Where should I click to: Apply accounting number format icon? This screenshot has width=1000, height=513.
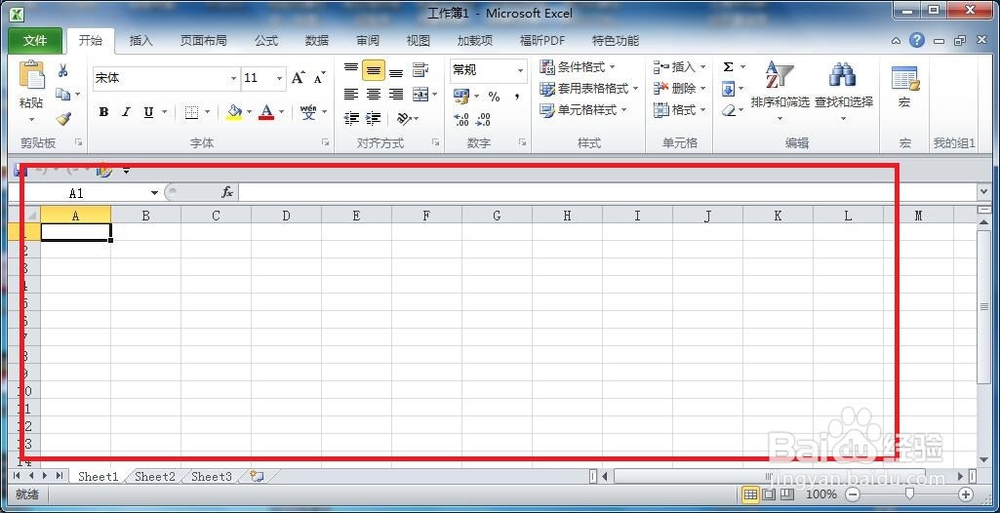pyautogui.click(x=461, y=96)
